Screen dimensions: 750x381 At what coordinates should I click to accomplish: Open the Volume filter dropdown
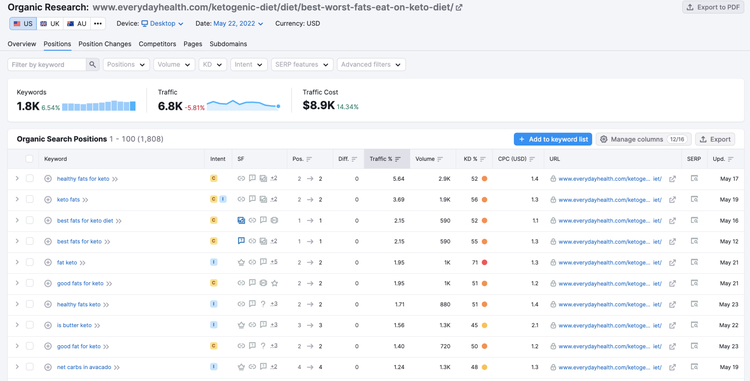(174, 65)
